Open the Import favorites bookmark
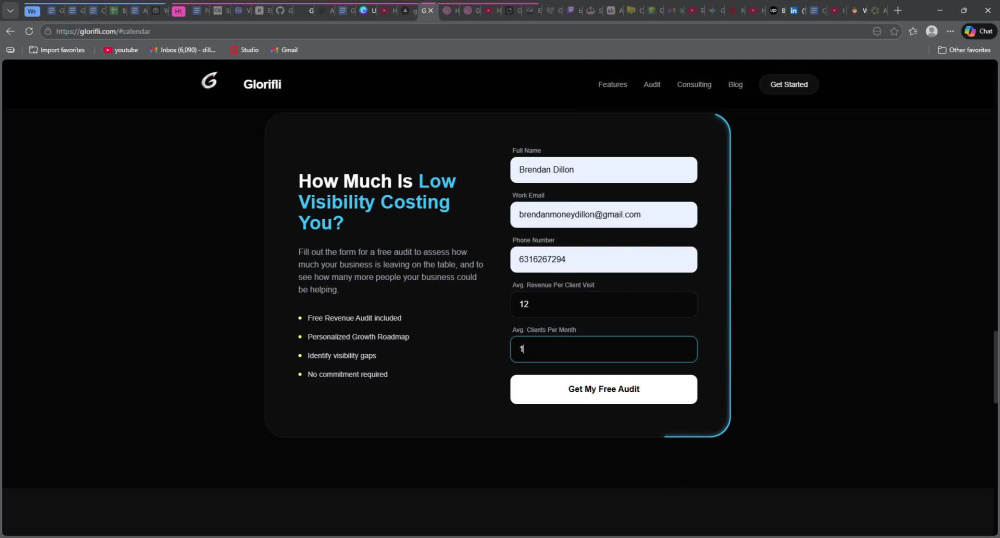 coord(57,50)
